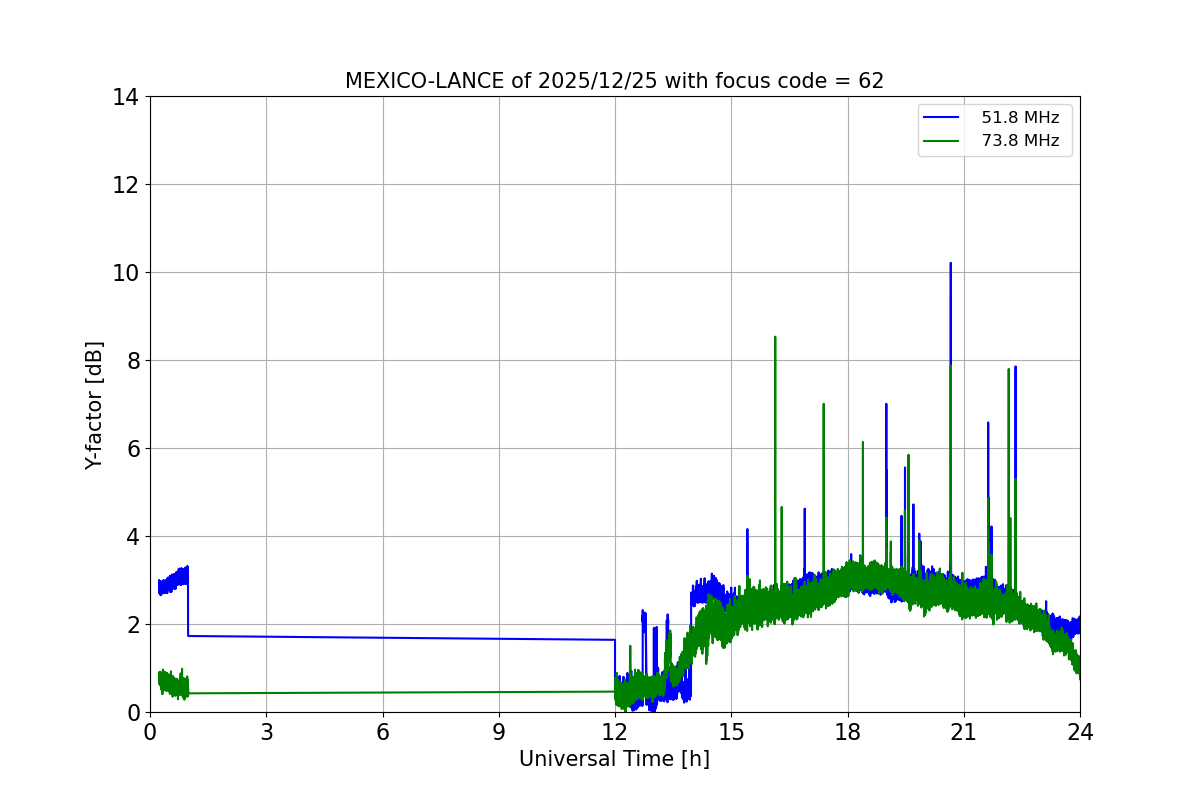Click y-axis tick label 14
Viewport: 1200px width, 800px height.
(x=125, y=97)
